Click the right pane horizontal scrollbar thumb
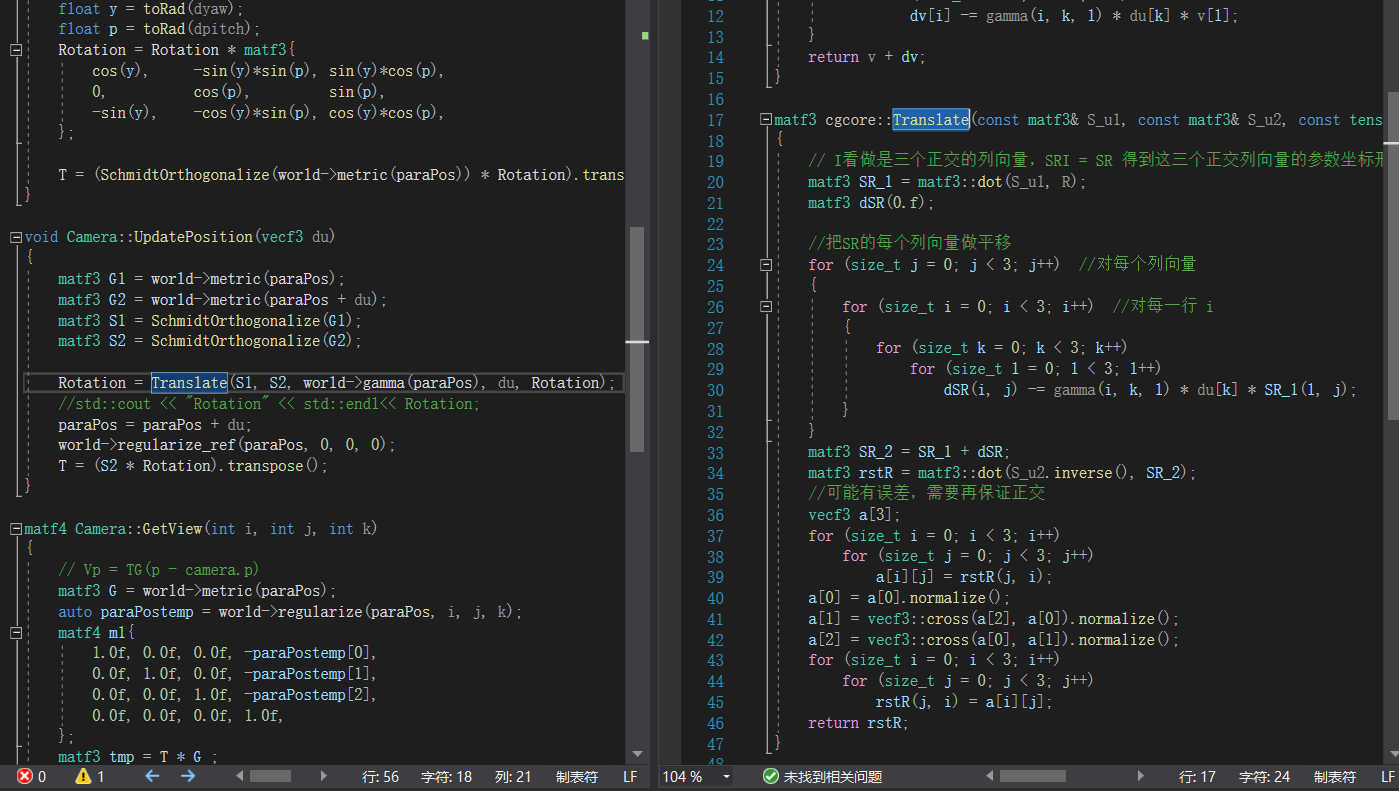1399x791 pixels. (1032, 776)
